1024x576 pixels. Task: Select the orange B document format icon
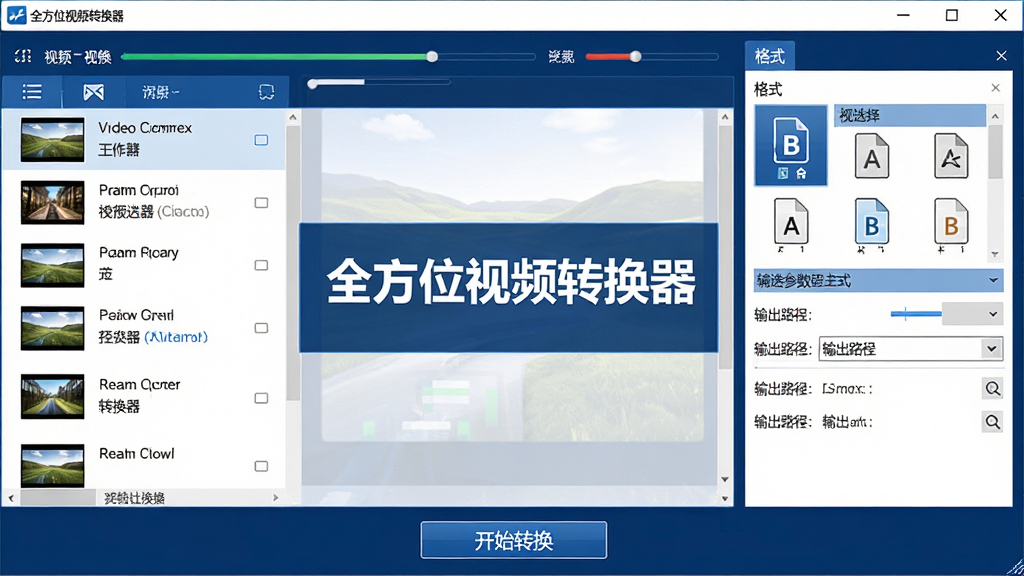951,223
